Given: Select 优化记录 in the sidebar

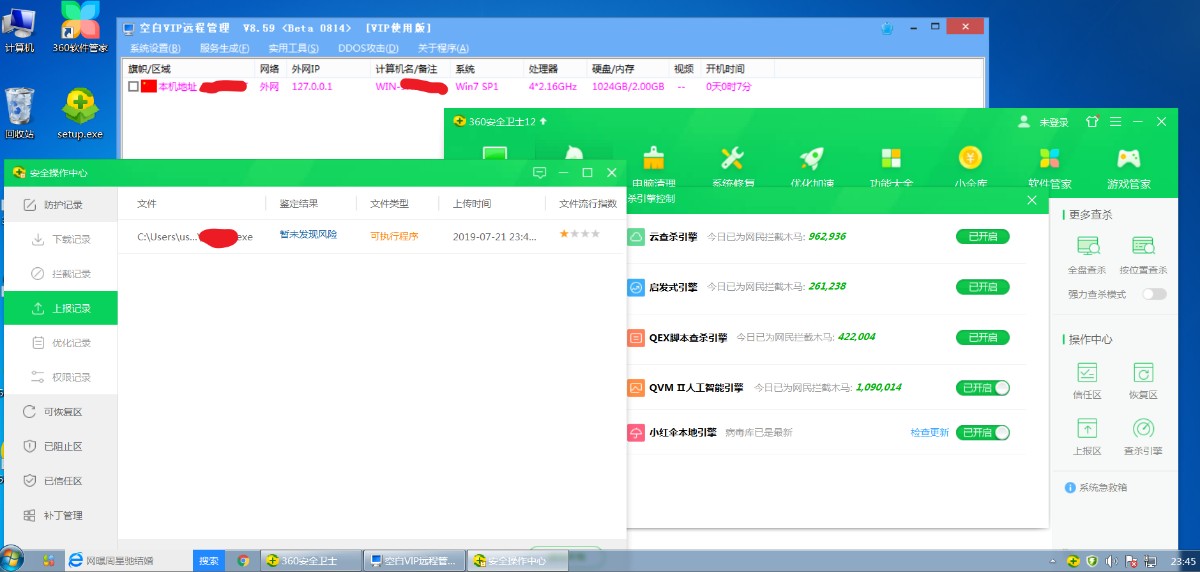Looking at the screenshot, I should (x=60, y=343).
